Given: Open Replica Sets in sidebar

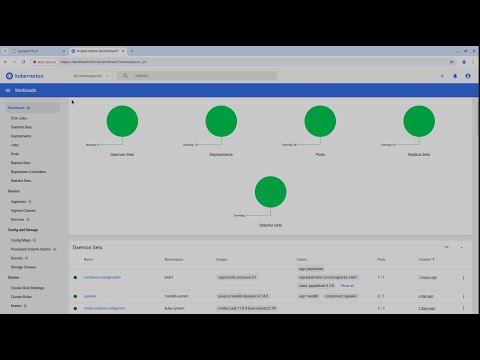Looking at the screenshot, I should [x=20, y=163].
